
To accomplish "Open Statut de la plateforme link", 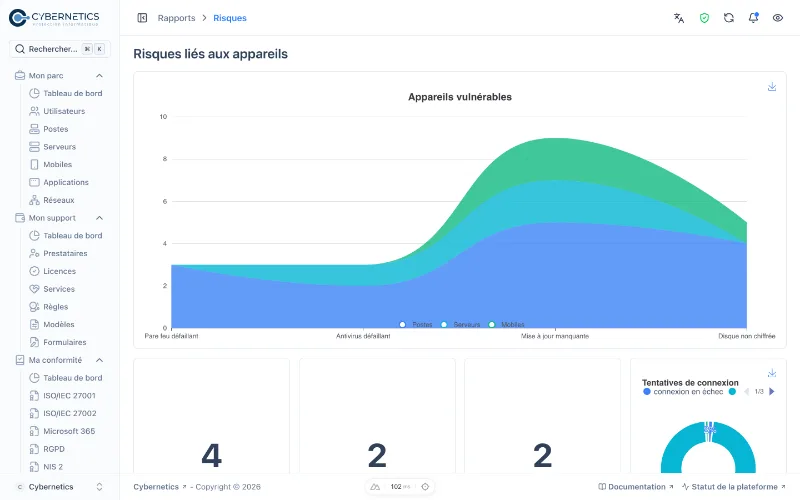I will click(x=734, y=487).
